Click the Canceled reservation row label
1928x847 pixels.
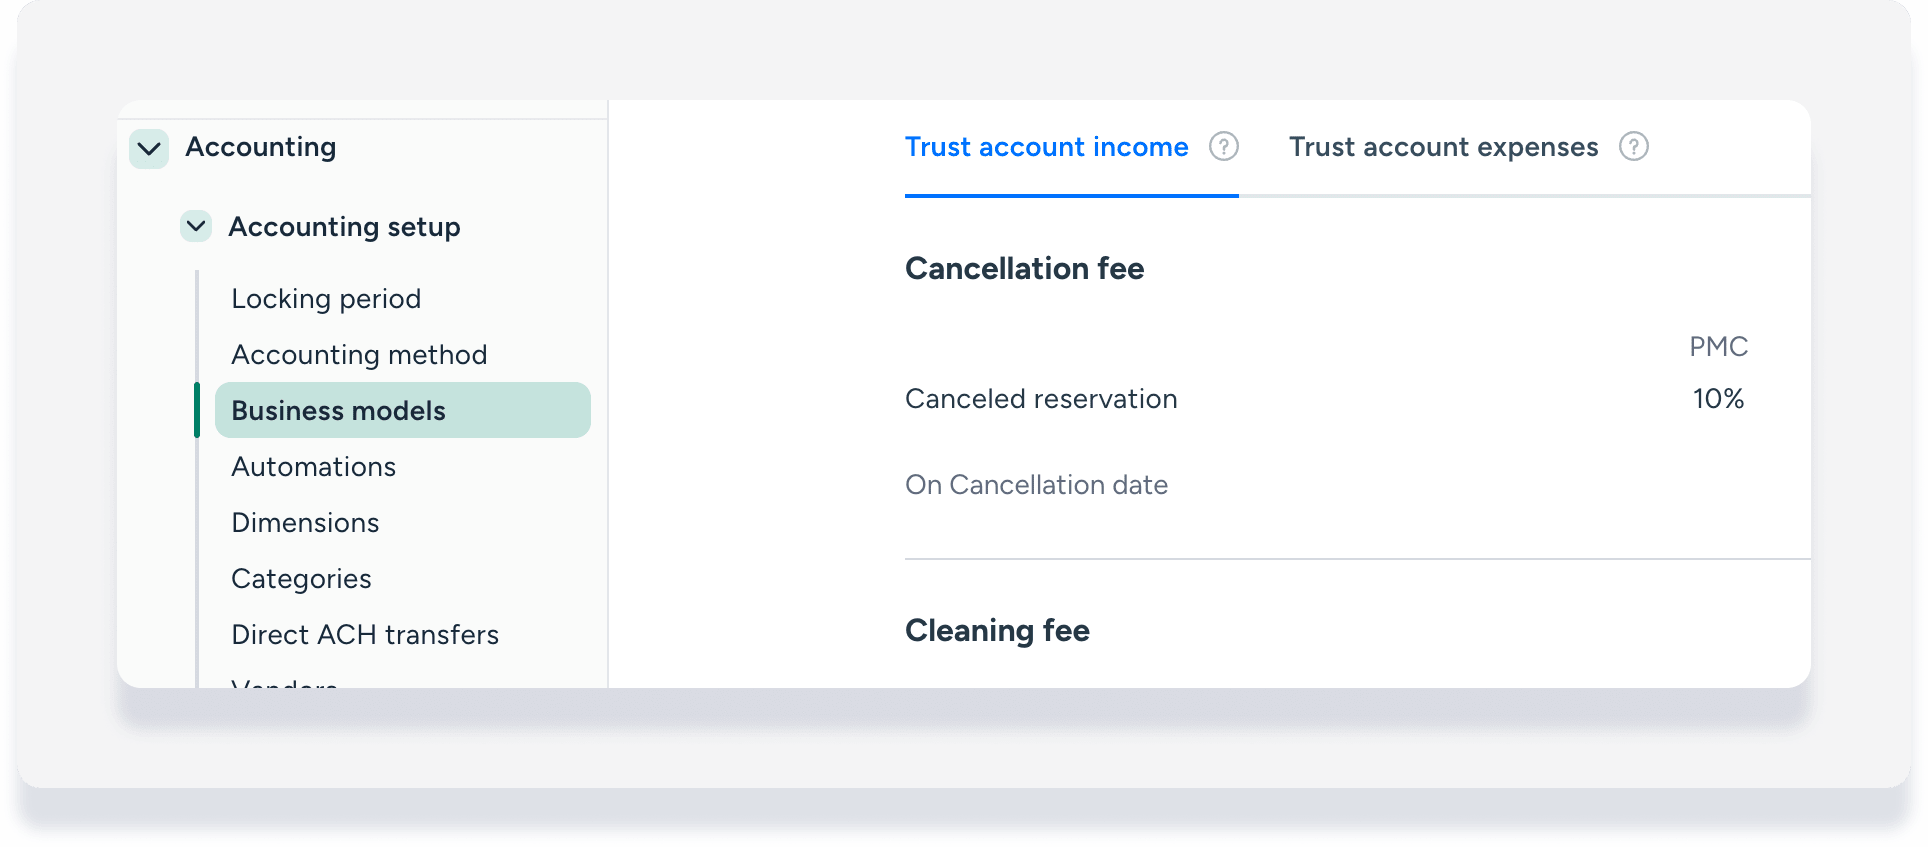[x=1041, y=399]
